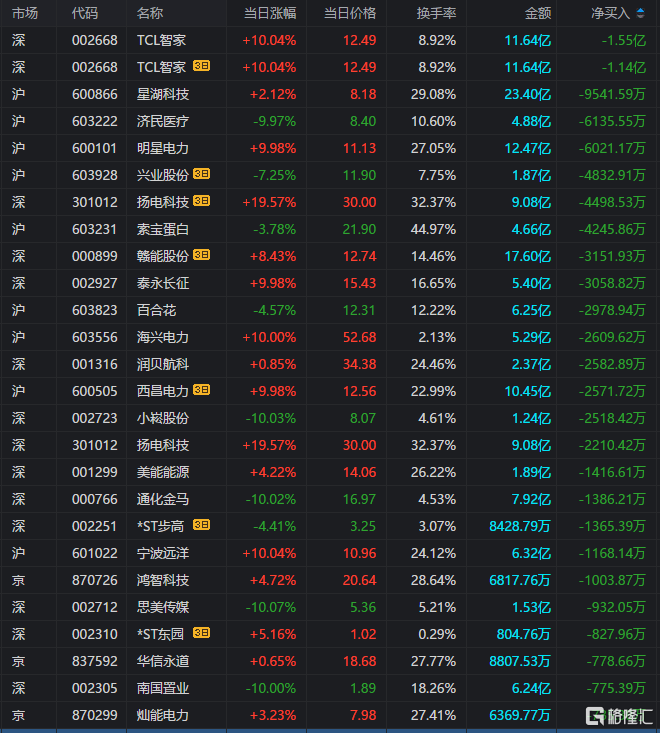This screenshot has height=733, width=660.
Task: Open stock 华信永道
Action: tap(163, 661)
